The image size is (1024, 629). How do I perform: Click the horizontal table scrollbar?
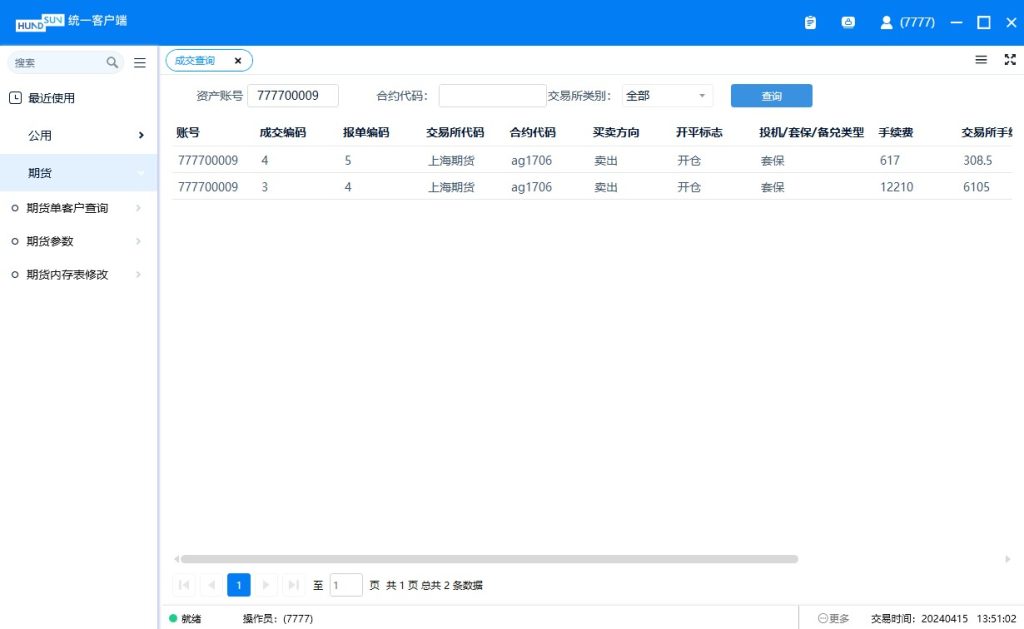point(489,559)
